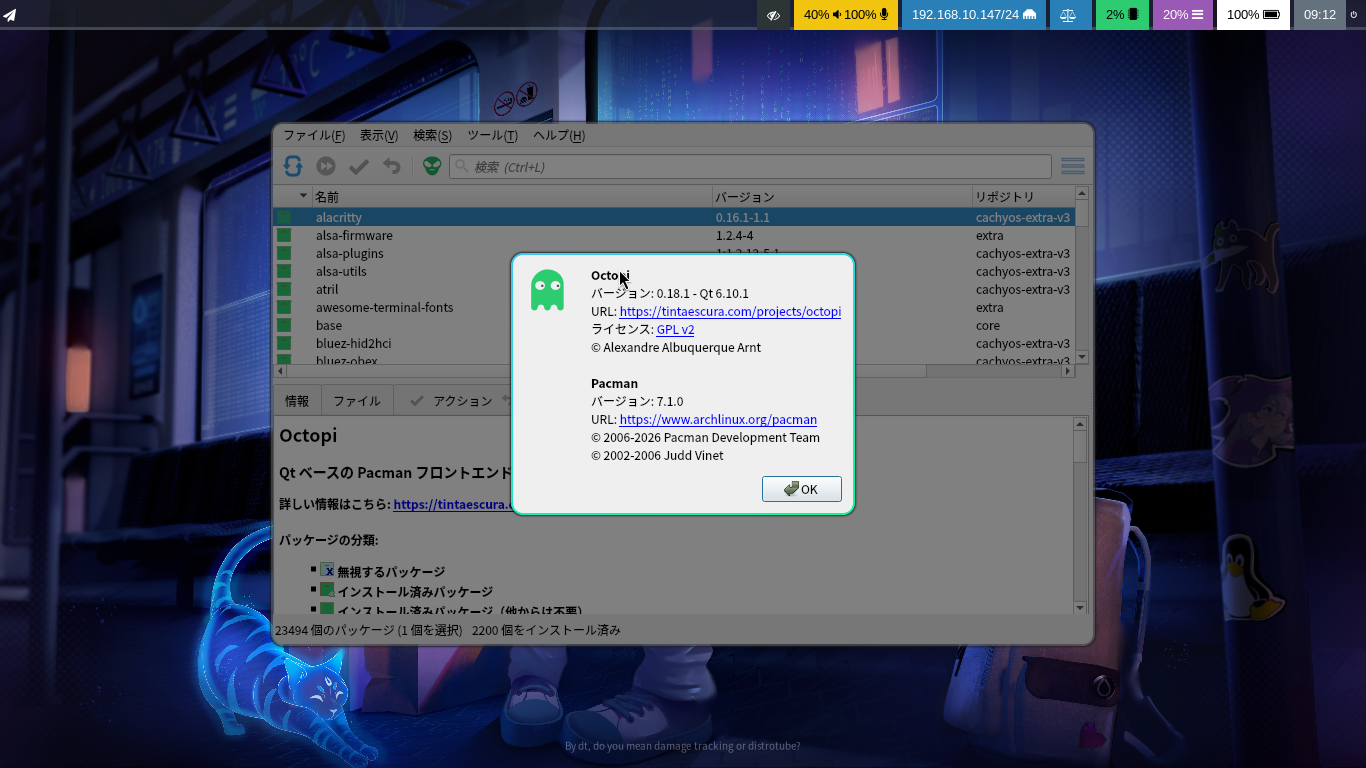Click the power icon in top bar

(x=1354, y=15)
